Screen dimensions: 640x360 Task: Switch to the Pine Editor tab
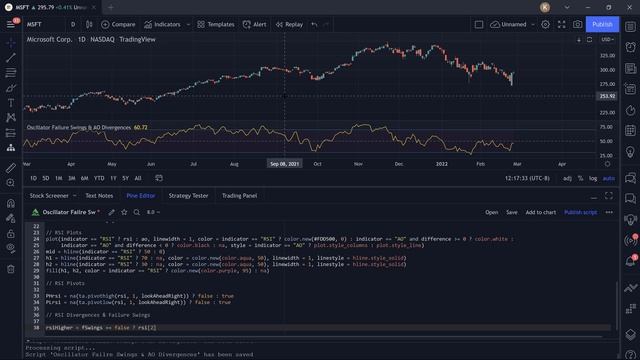(x=141, y=196)
